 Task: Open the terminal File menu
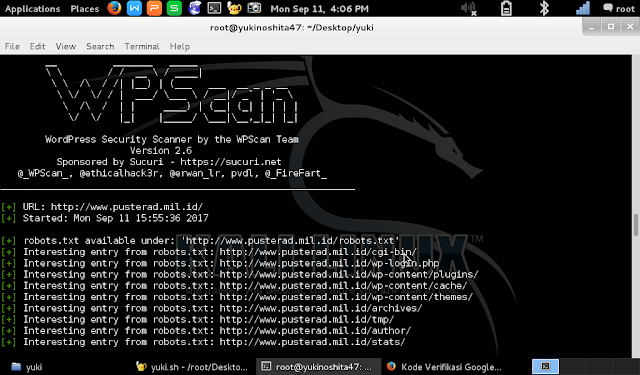pos(12,47)
